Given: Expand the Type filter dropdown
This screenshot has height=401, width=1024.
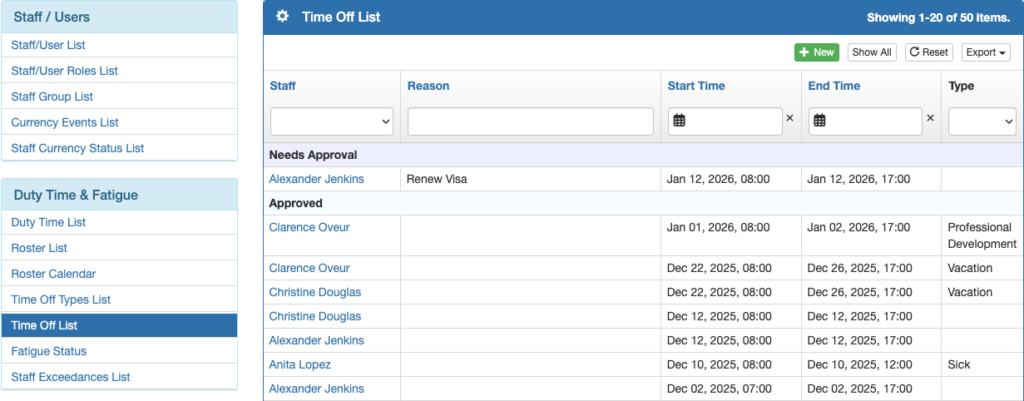Looking at the screenshot, I should (x=981, y=121).
